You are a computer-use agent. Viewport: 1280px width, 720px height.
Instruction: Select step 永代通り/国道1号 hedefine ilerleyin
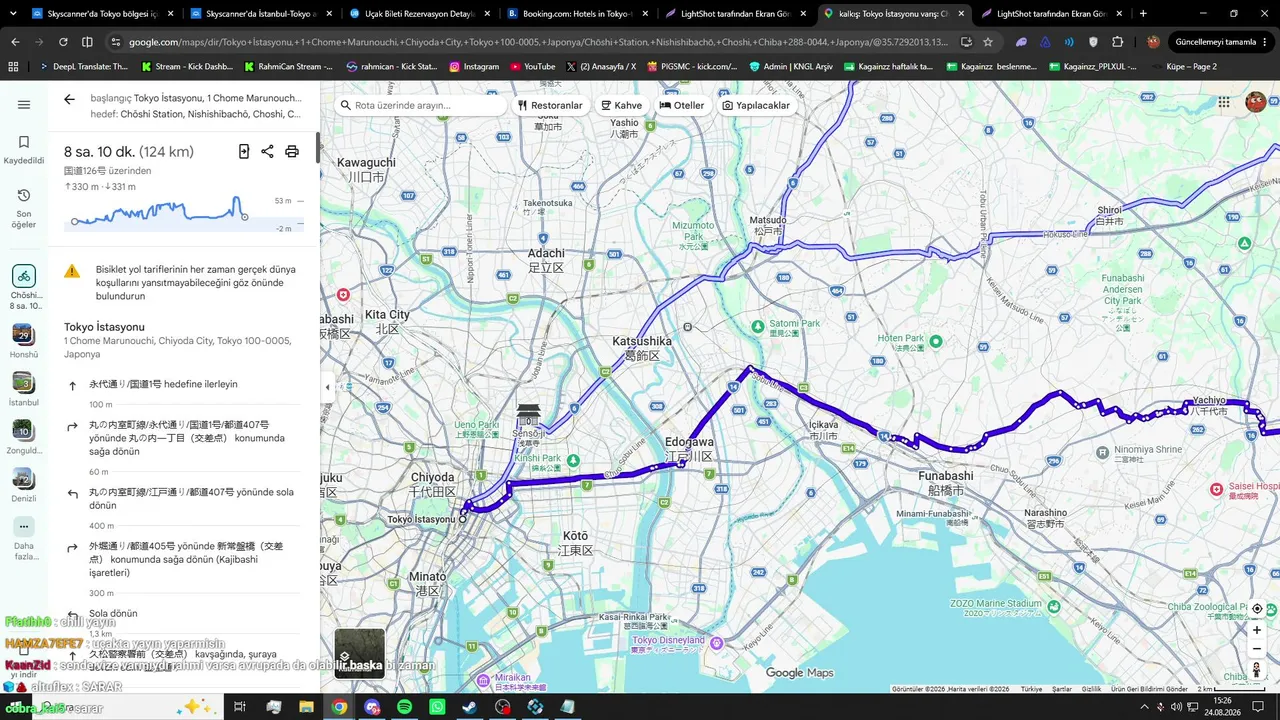pyautogui.click(x=182, y=384)
